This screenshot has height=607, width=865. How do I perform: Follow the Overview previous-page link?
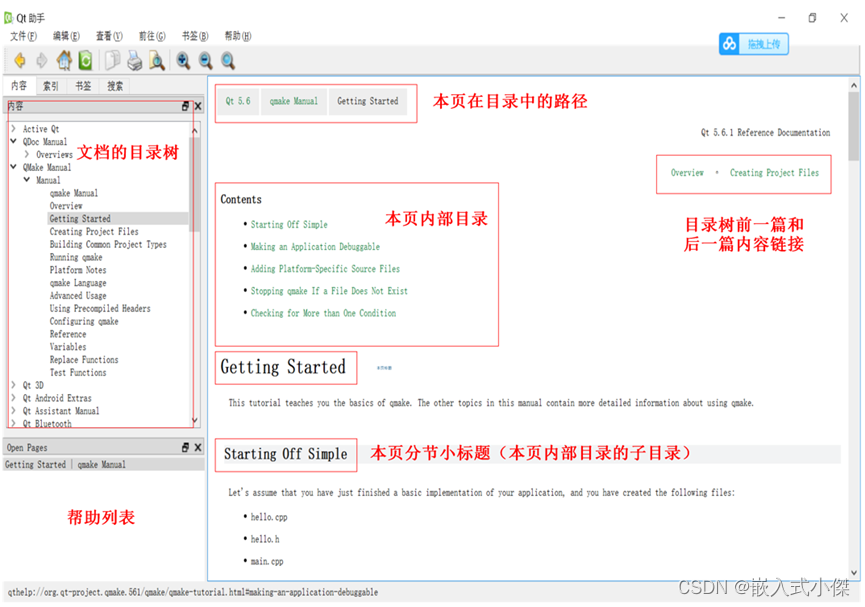coord(687,173)
